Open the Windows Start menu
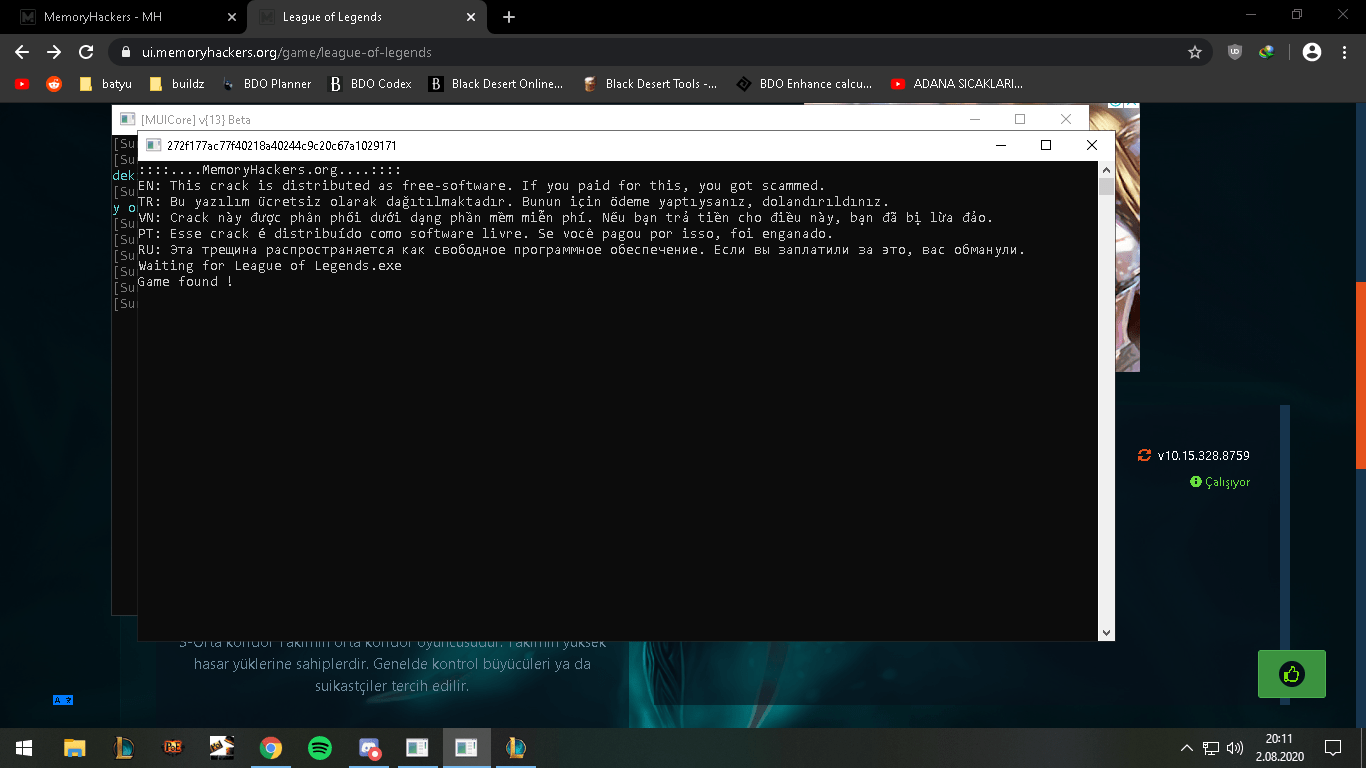This screenshot has width=1366, height=768. point(24,747)
